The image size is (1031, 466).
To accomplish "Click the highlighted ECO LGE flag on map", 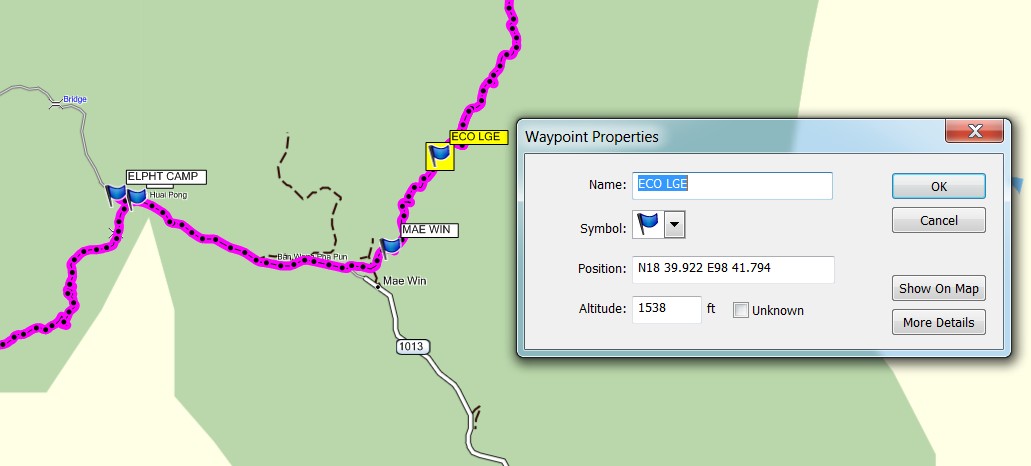I will [440, 156].
